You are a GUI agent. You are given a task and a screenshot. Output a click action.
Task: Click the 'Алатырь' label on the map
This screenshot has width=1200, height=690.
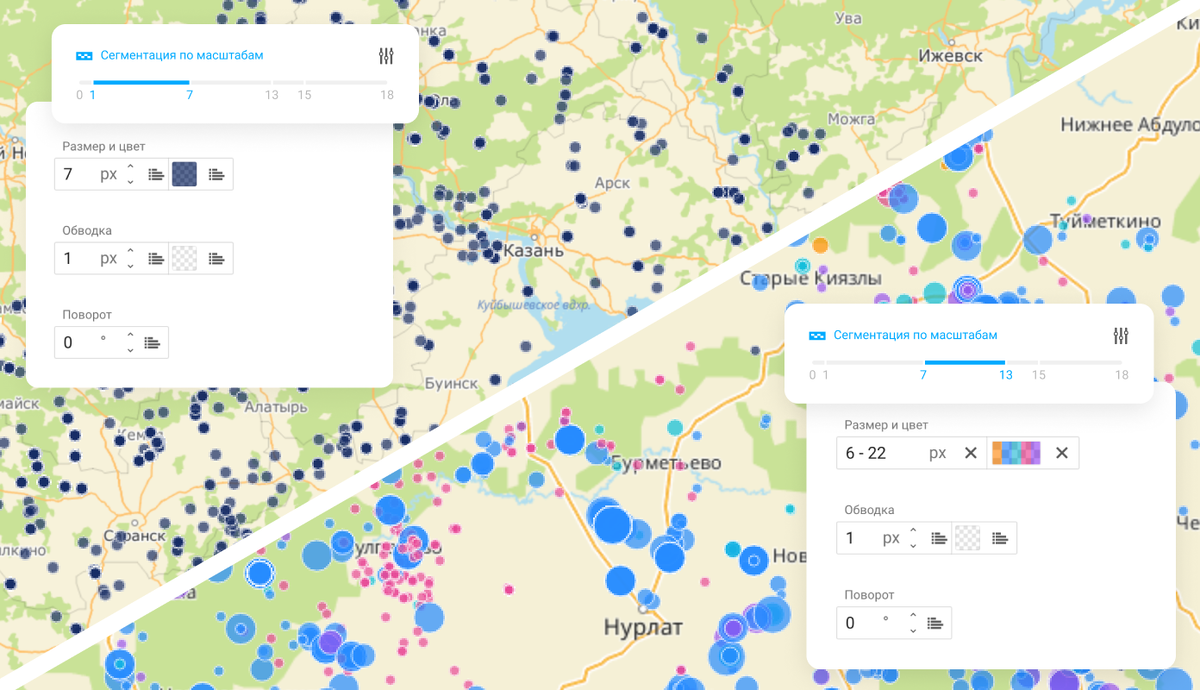click(x=276, y=407)
